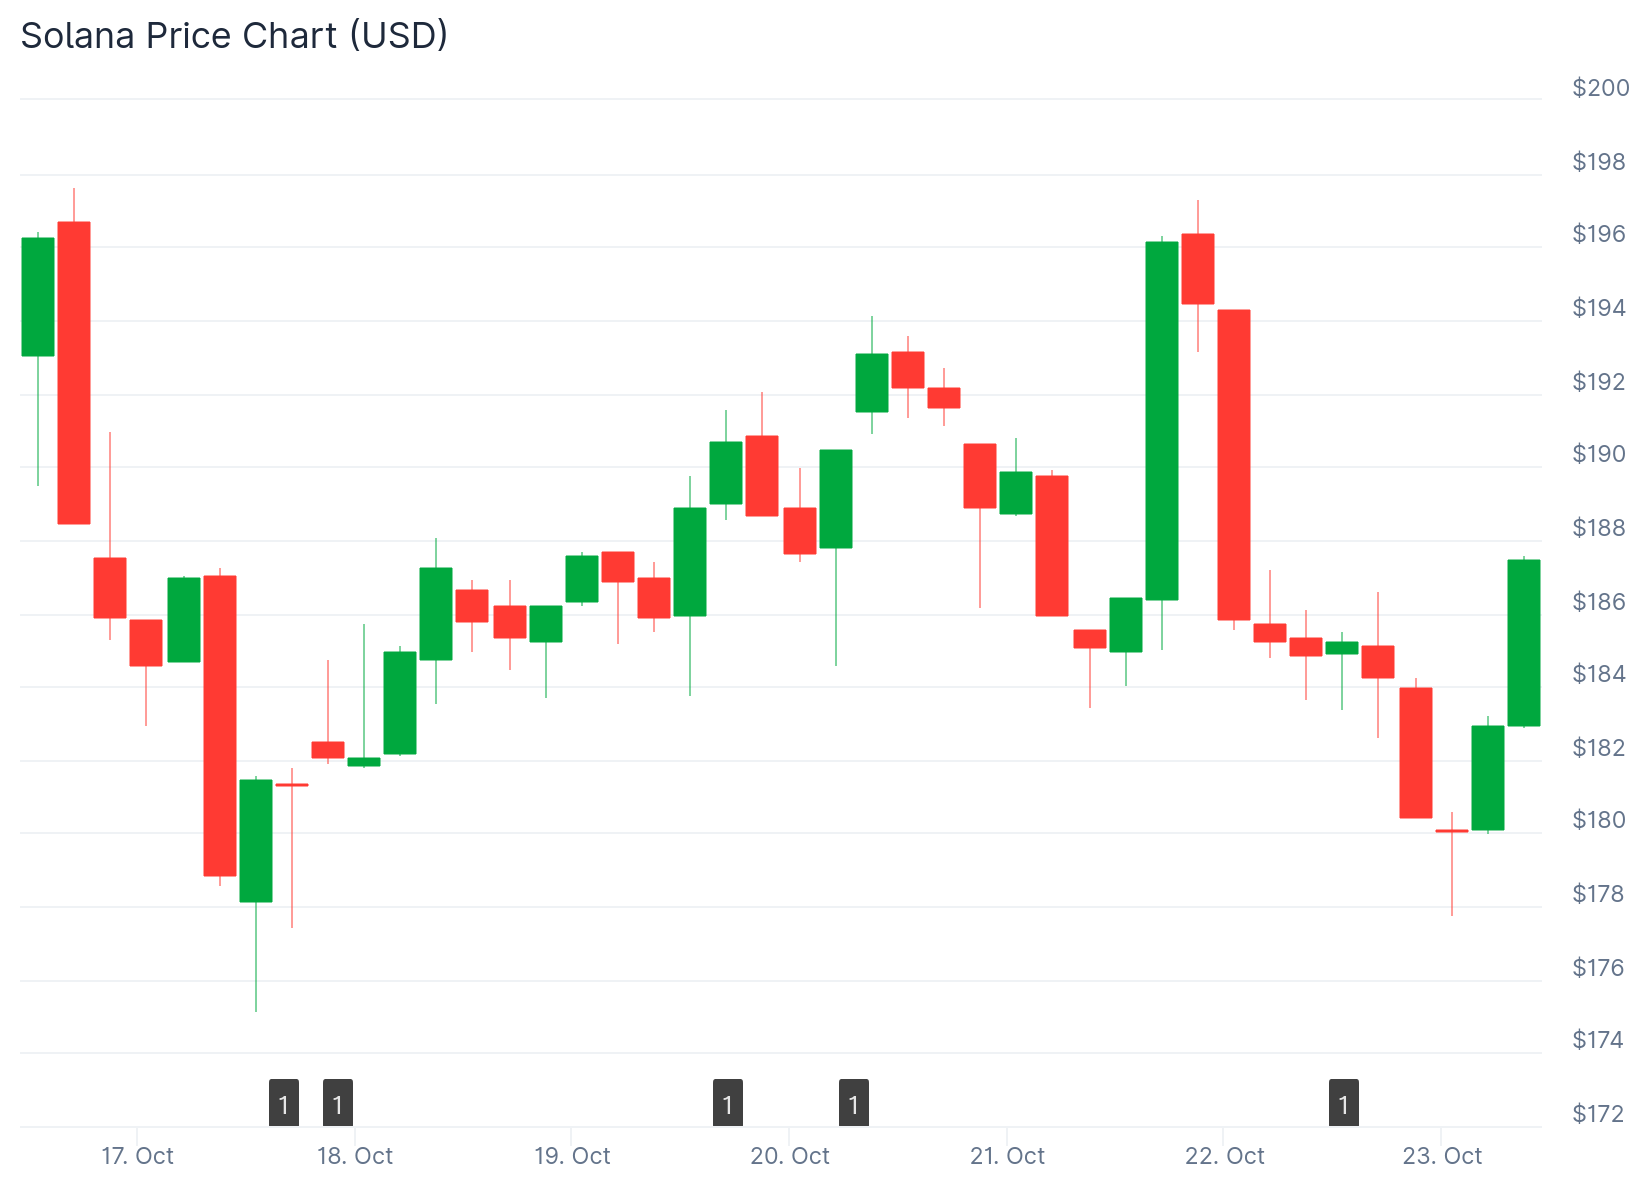
Task: Select the "20. Oct" date label
Action: pos(790,1156)
